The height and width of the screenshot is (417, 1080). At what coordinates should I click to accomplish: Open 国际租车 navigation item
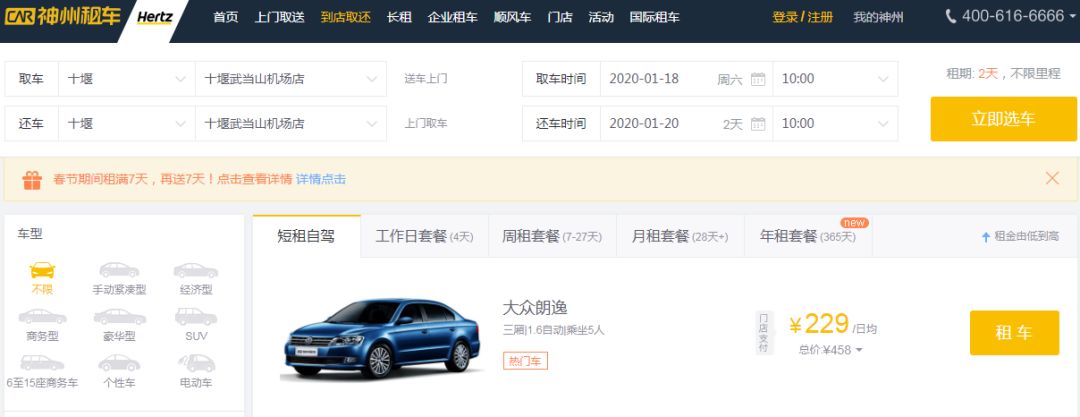click(x=654, y=17)
